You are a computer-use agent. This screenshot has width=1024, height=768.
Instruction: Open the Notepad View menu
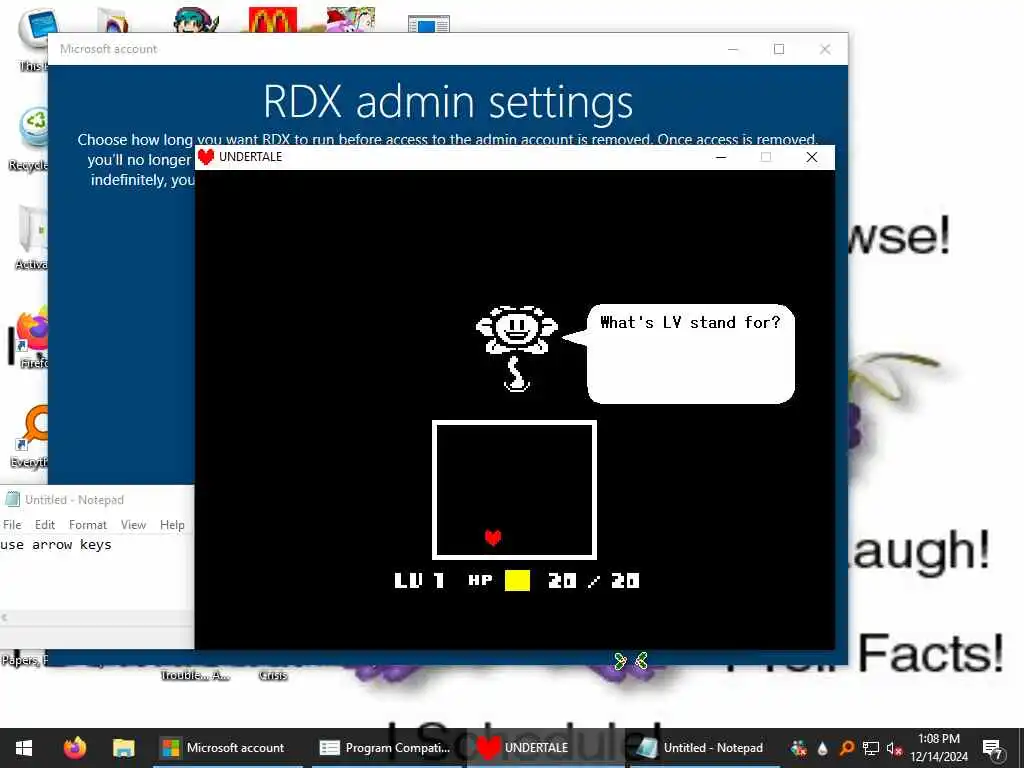point(133,524)
